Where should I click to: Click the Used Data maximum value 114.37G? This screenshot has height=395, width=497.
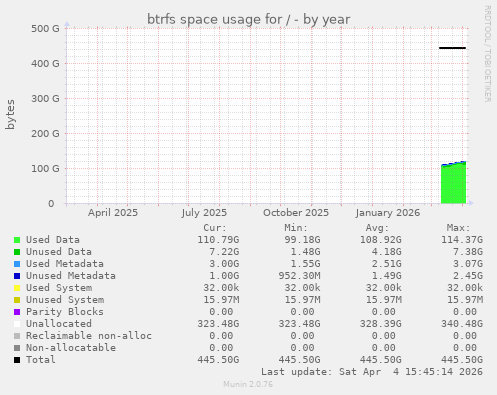pos(462,240)
